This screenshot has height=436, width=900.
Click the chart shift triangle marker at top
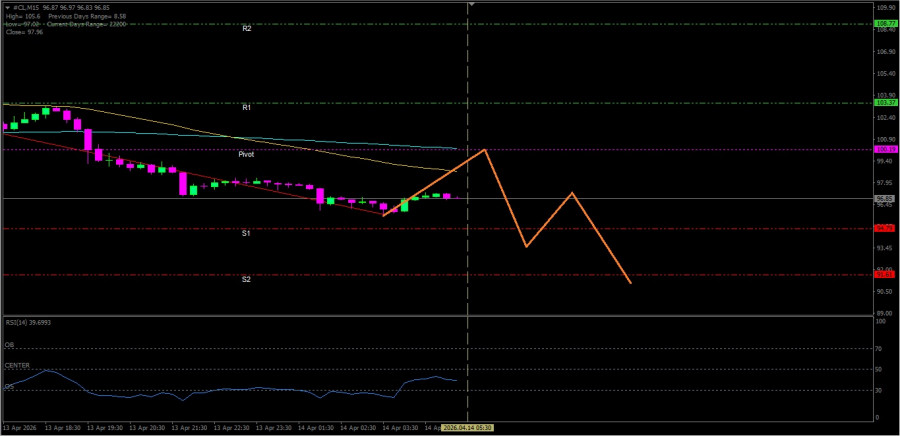(x=471, y=5)
